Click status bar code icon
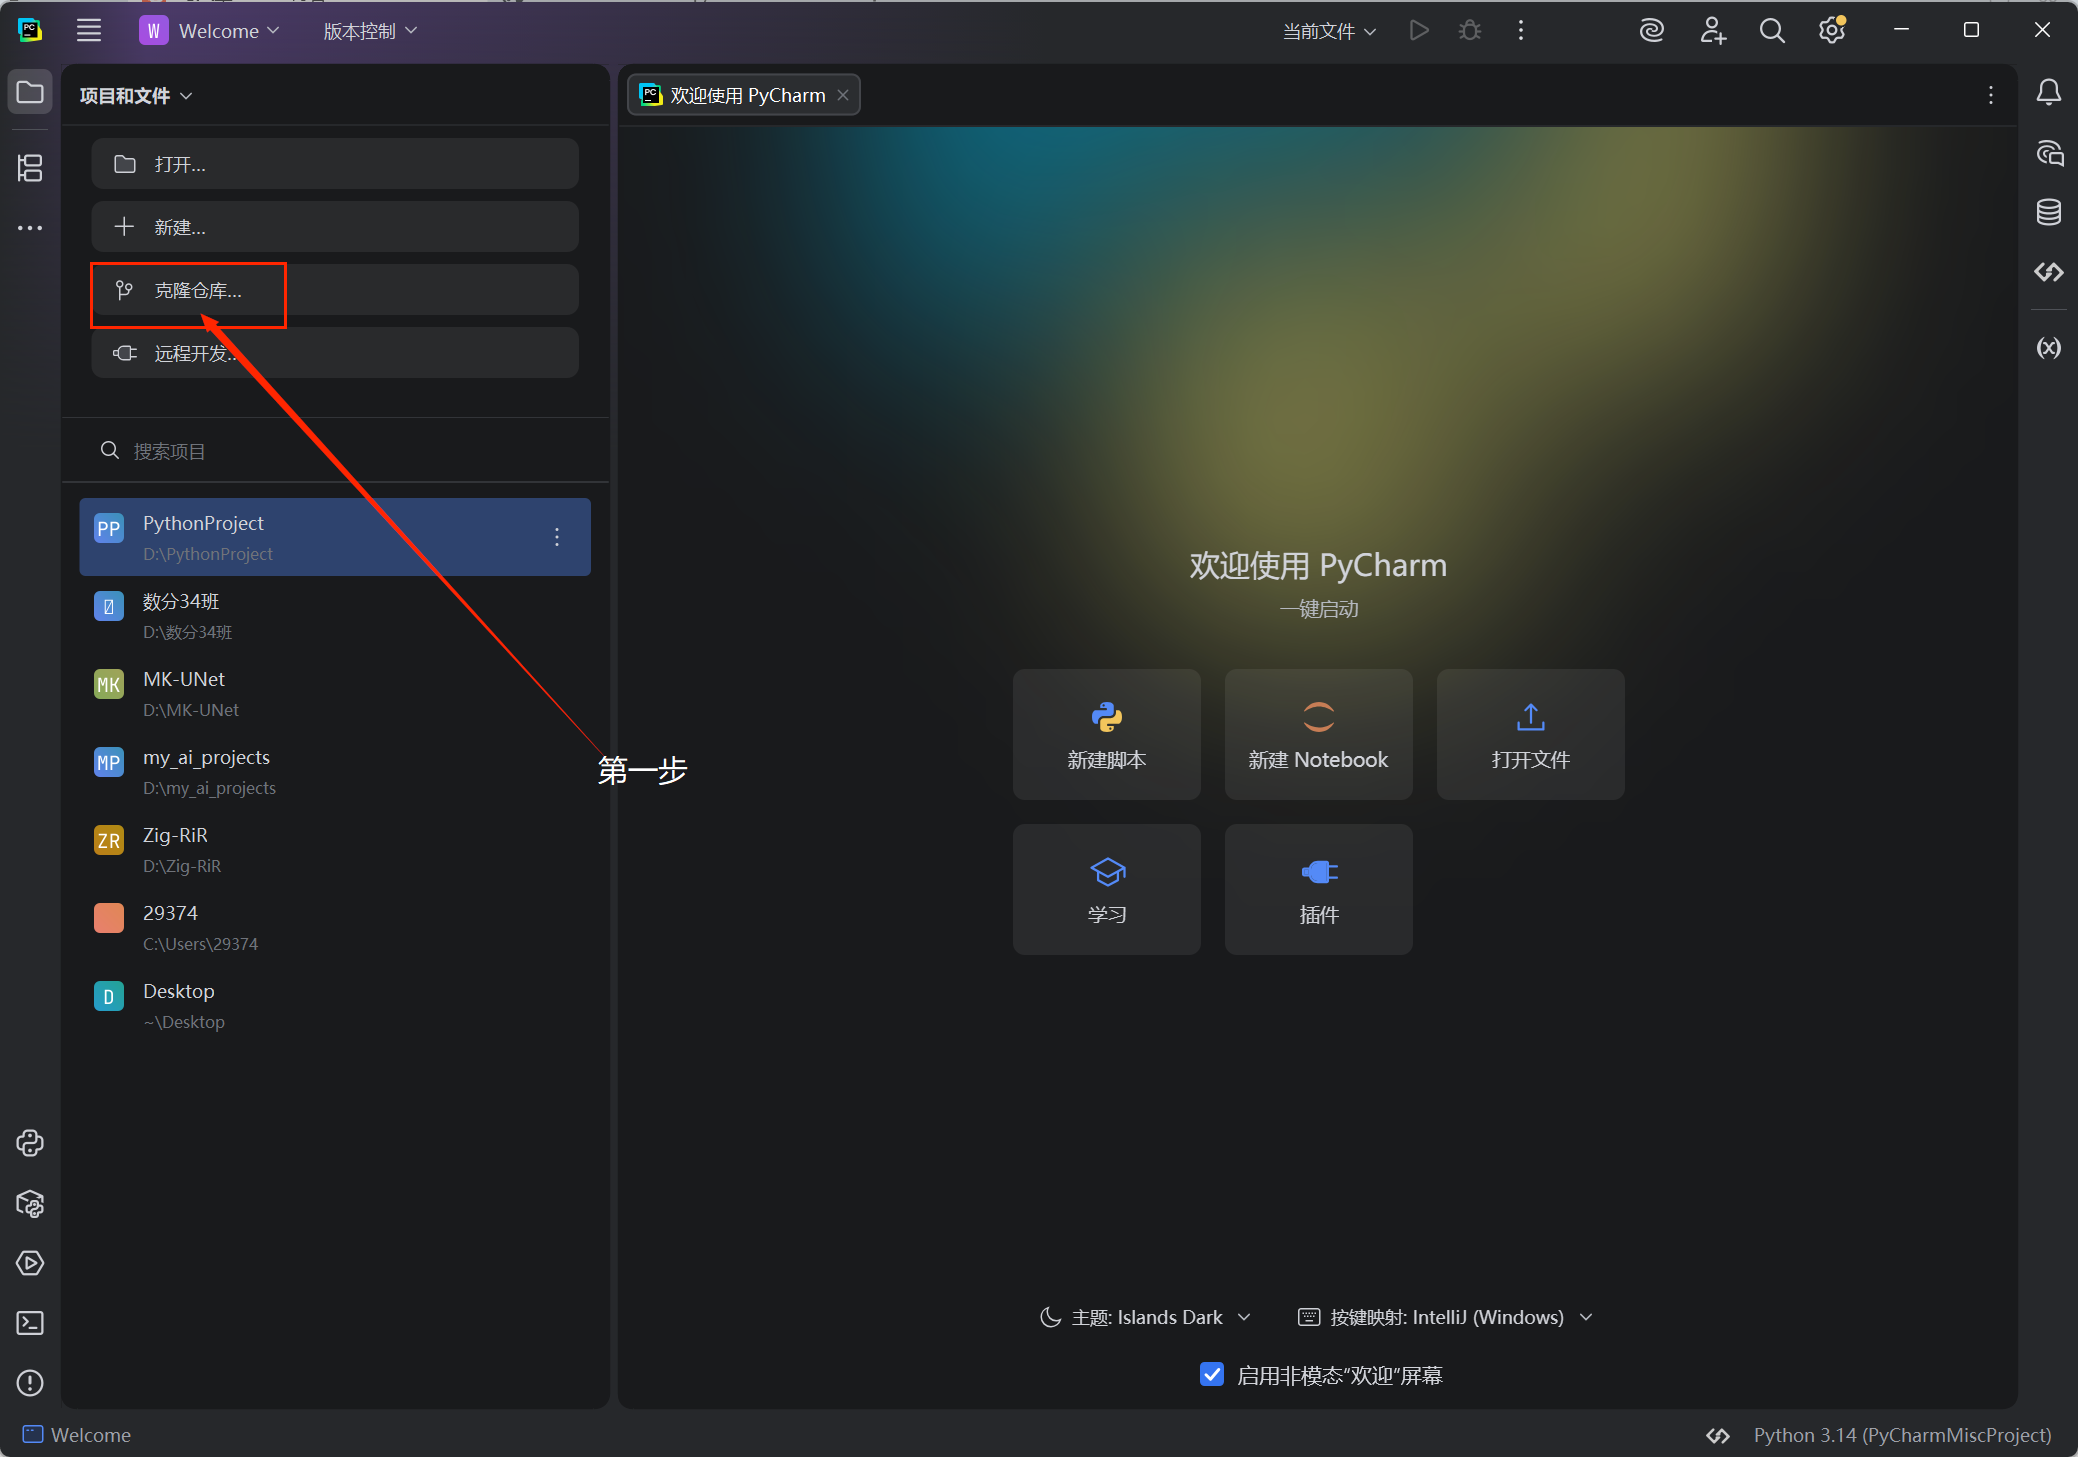Viewport: 2078px width, 1457px height. [x=1718, y=1435]
